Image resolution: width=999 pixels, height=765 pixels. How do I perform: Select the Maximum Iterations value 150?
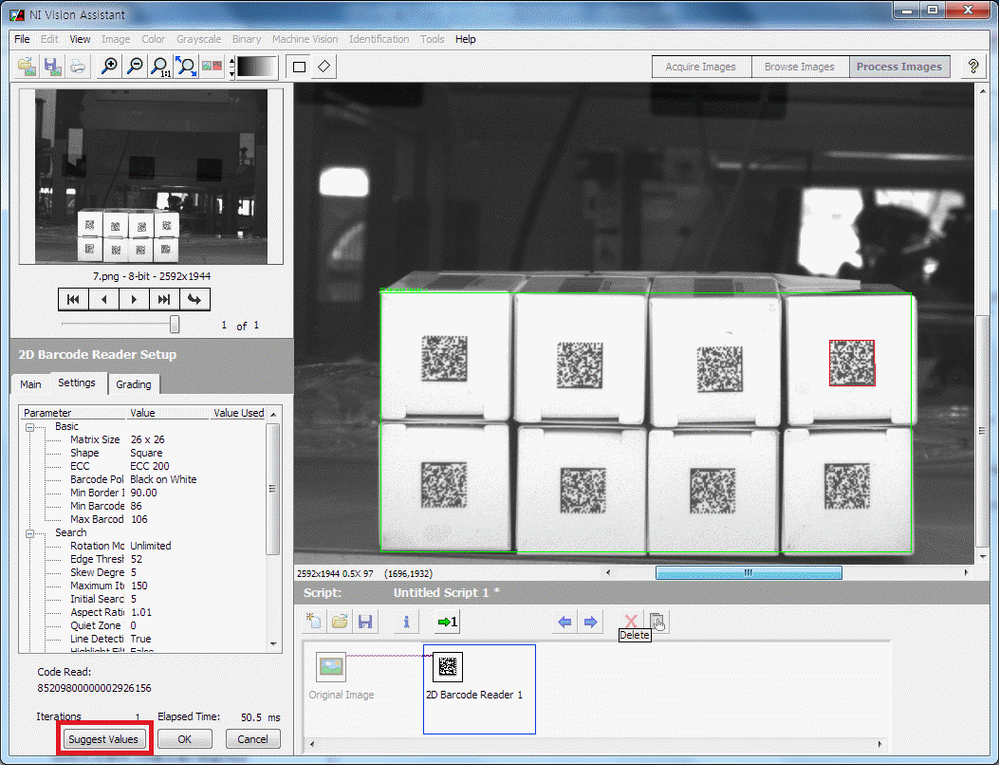tap(139, 586)
